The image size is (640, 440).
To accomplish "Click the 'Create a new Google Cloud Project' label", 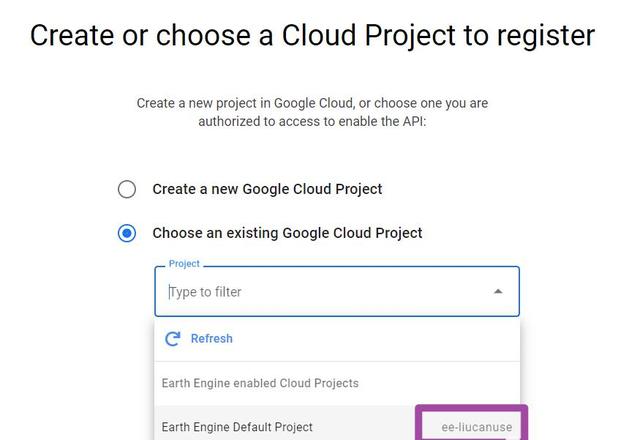I will coord(267,189).
